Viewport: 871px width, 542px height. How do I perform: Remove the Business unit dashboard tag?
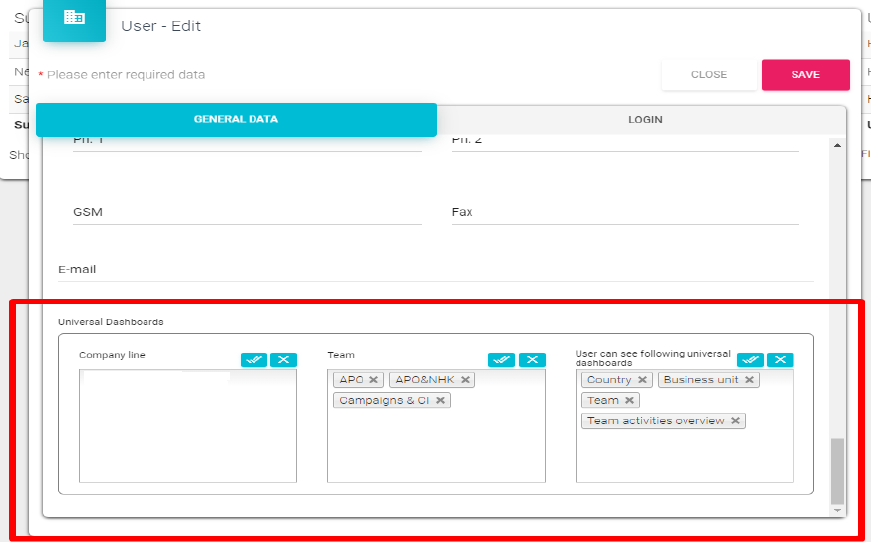[x=749, y=380]
